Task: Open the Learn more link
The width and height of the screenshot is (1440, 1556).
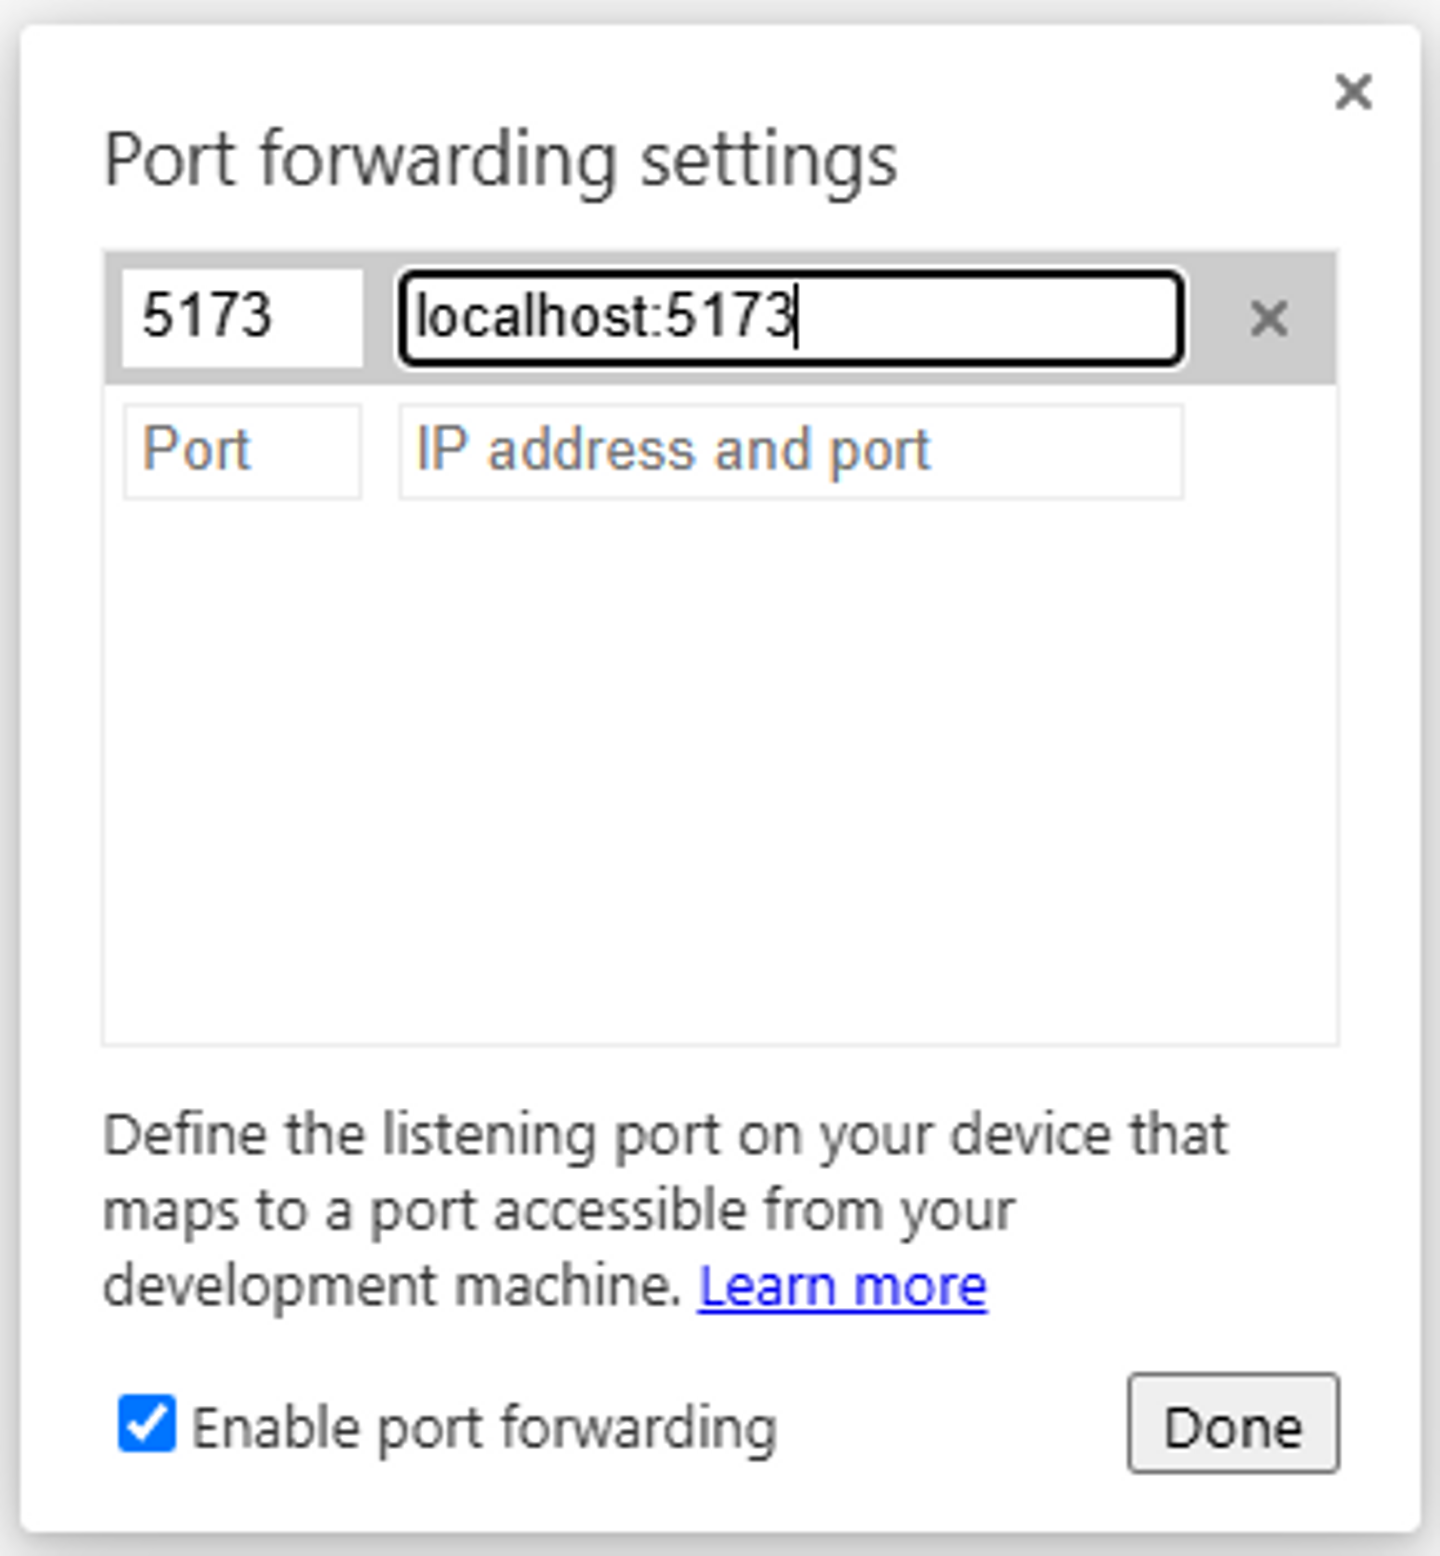Action: coord(842,1286)
